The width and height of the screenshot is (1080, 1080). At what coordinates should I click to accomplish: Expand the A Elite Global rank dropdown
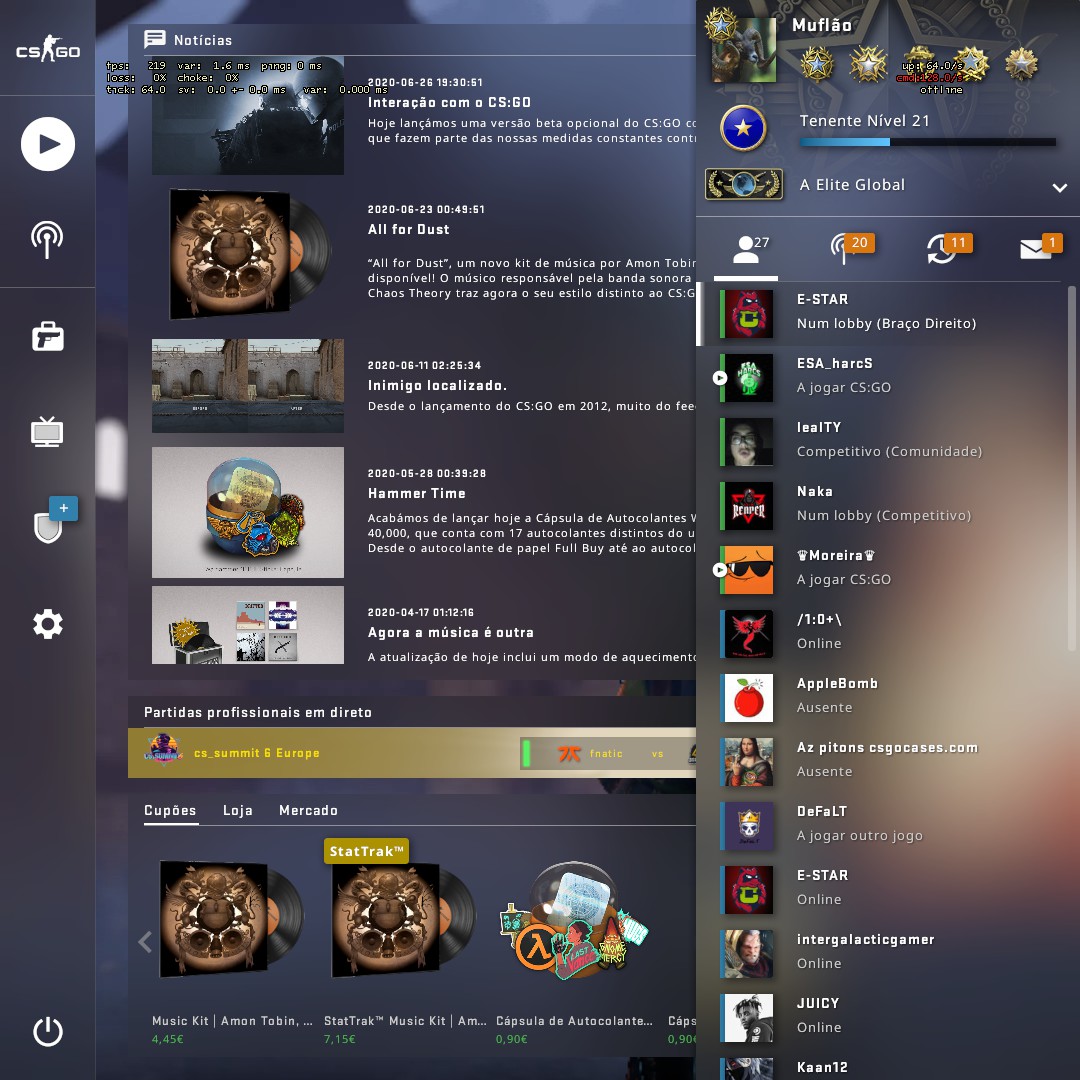(1059, 187)
